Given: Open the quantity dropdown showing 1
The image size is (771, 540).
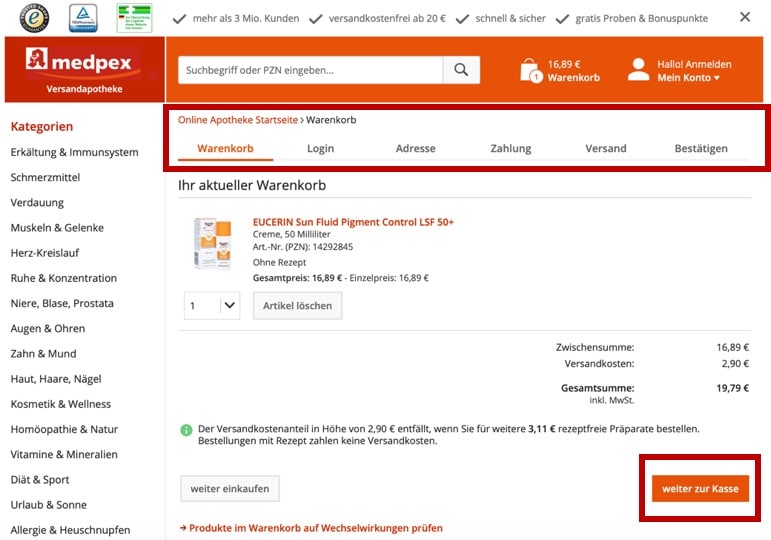Looking at the screenshot, I should [x=212, y=305].
